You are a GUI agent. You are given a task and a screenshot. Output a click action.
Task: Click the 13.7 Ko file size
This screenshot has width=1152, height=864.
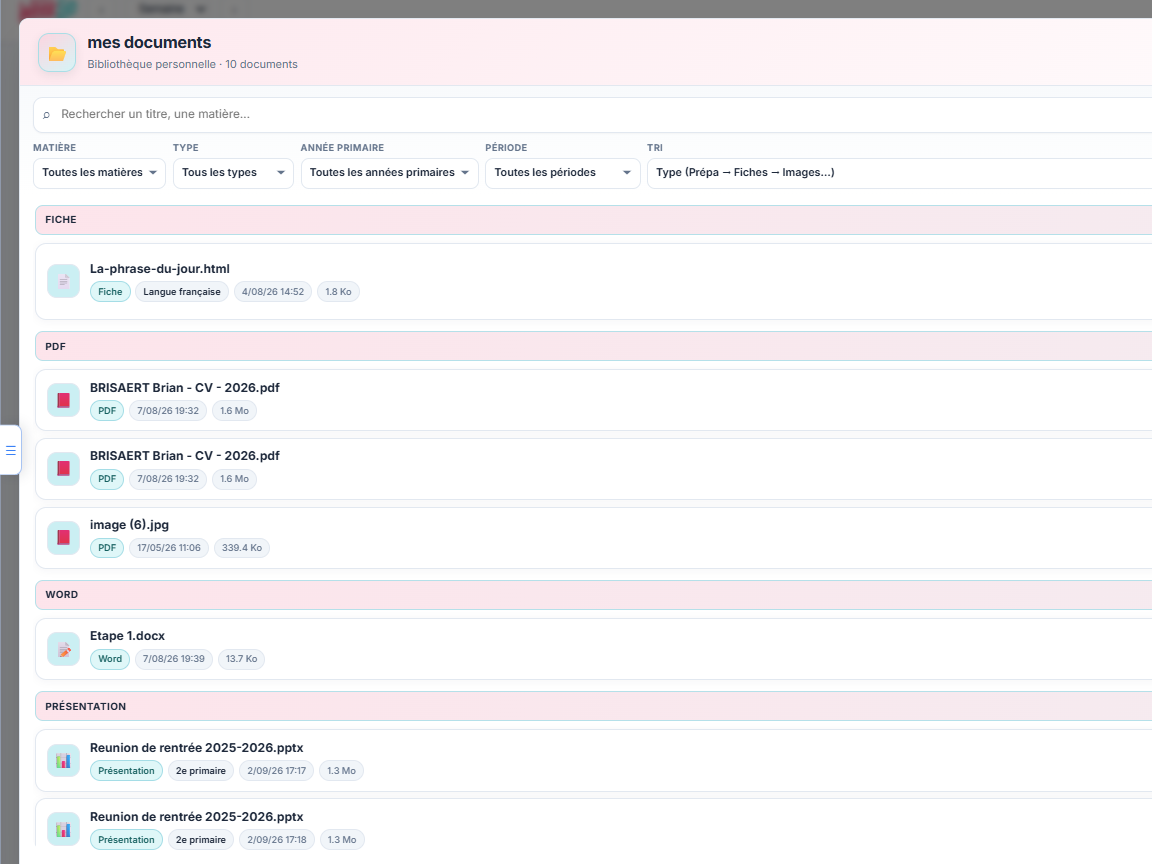coord(241,659)
